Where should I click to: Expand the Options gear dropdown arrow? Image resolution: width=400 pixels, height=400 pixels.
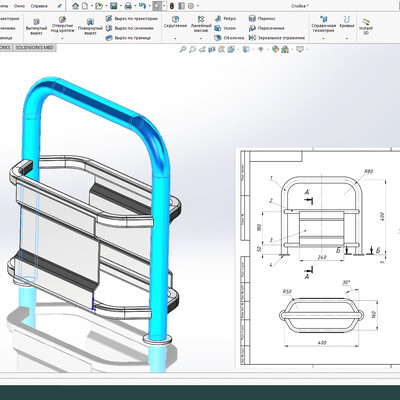197,6
